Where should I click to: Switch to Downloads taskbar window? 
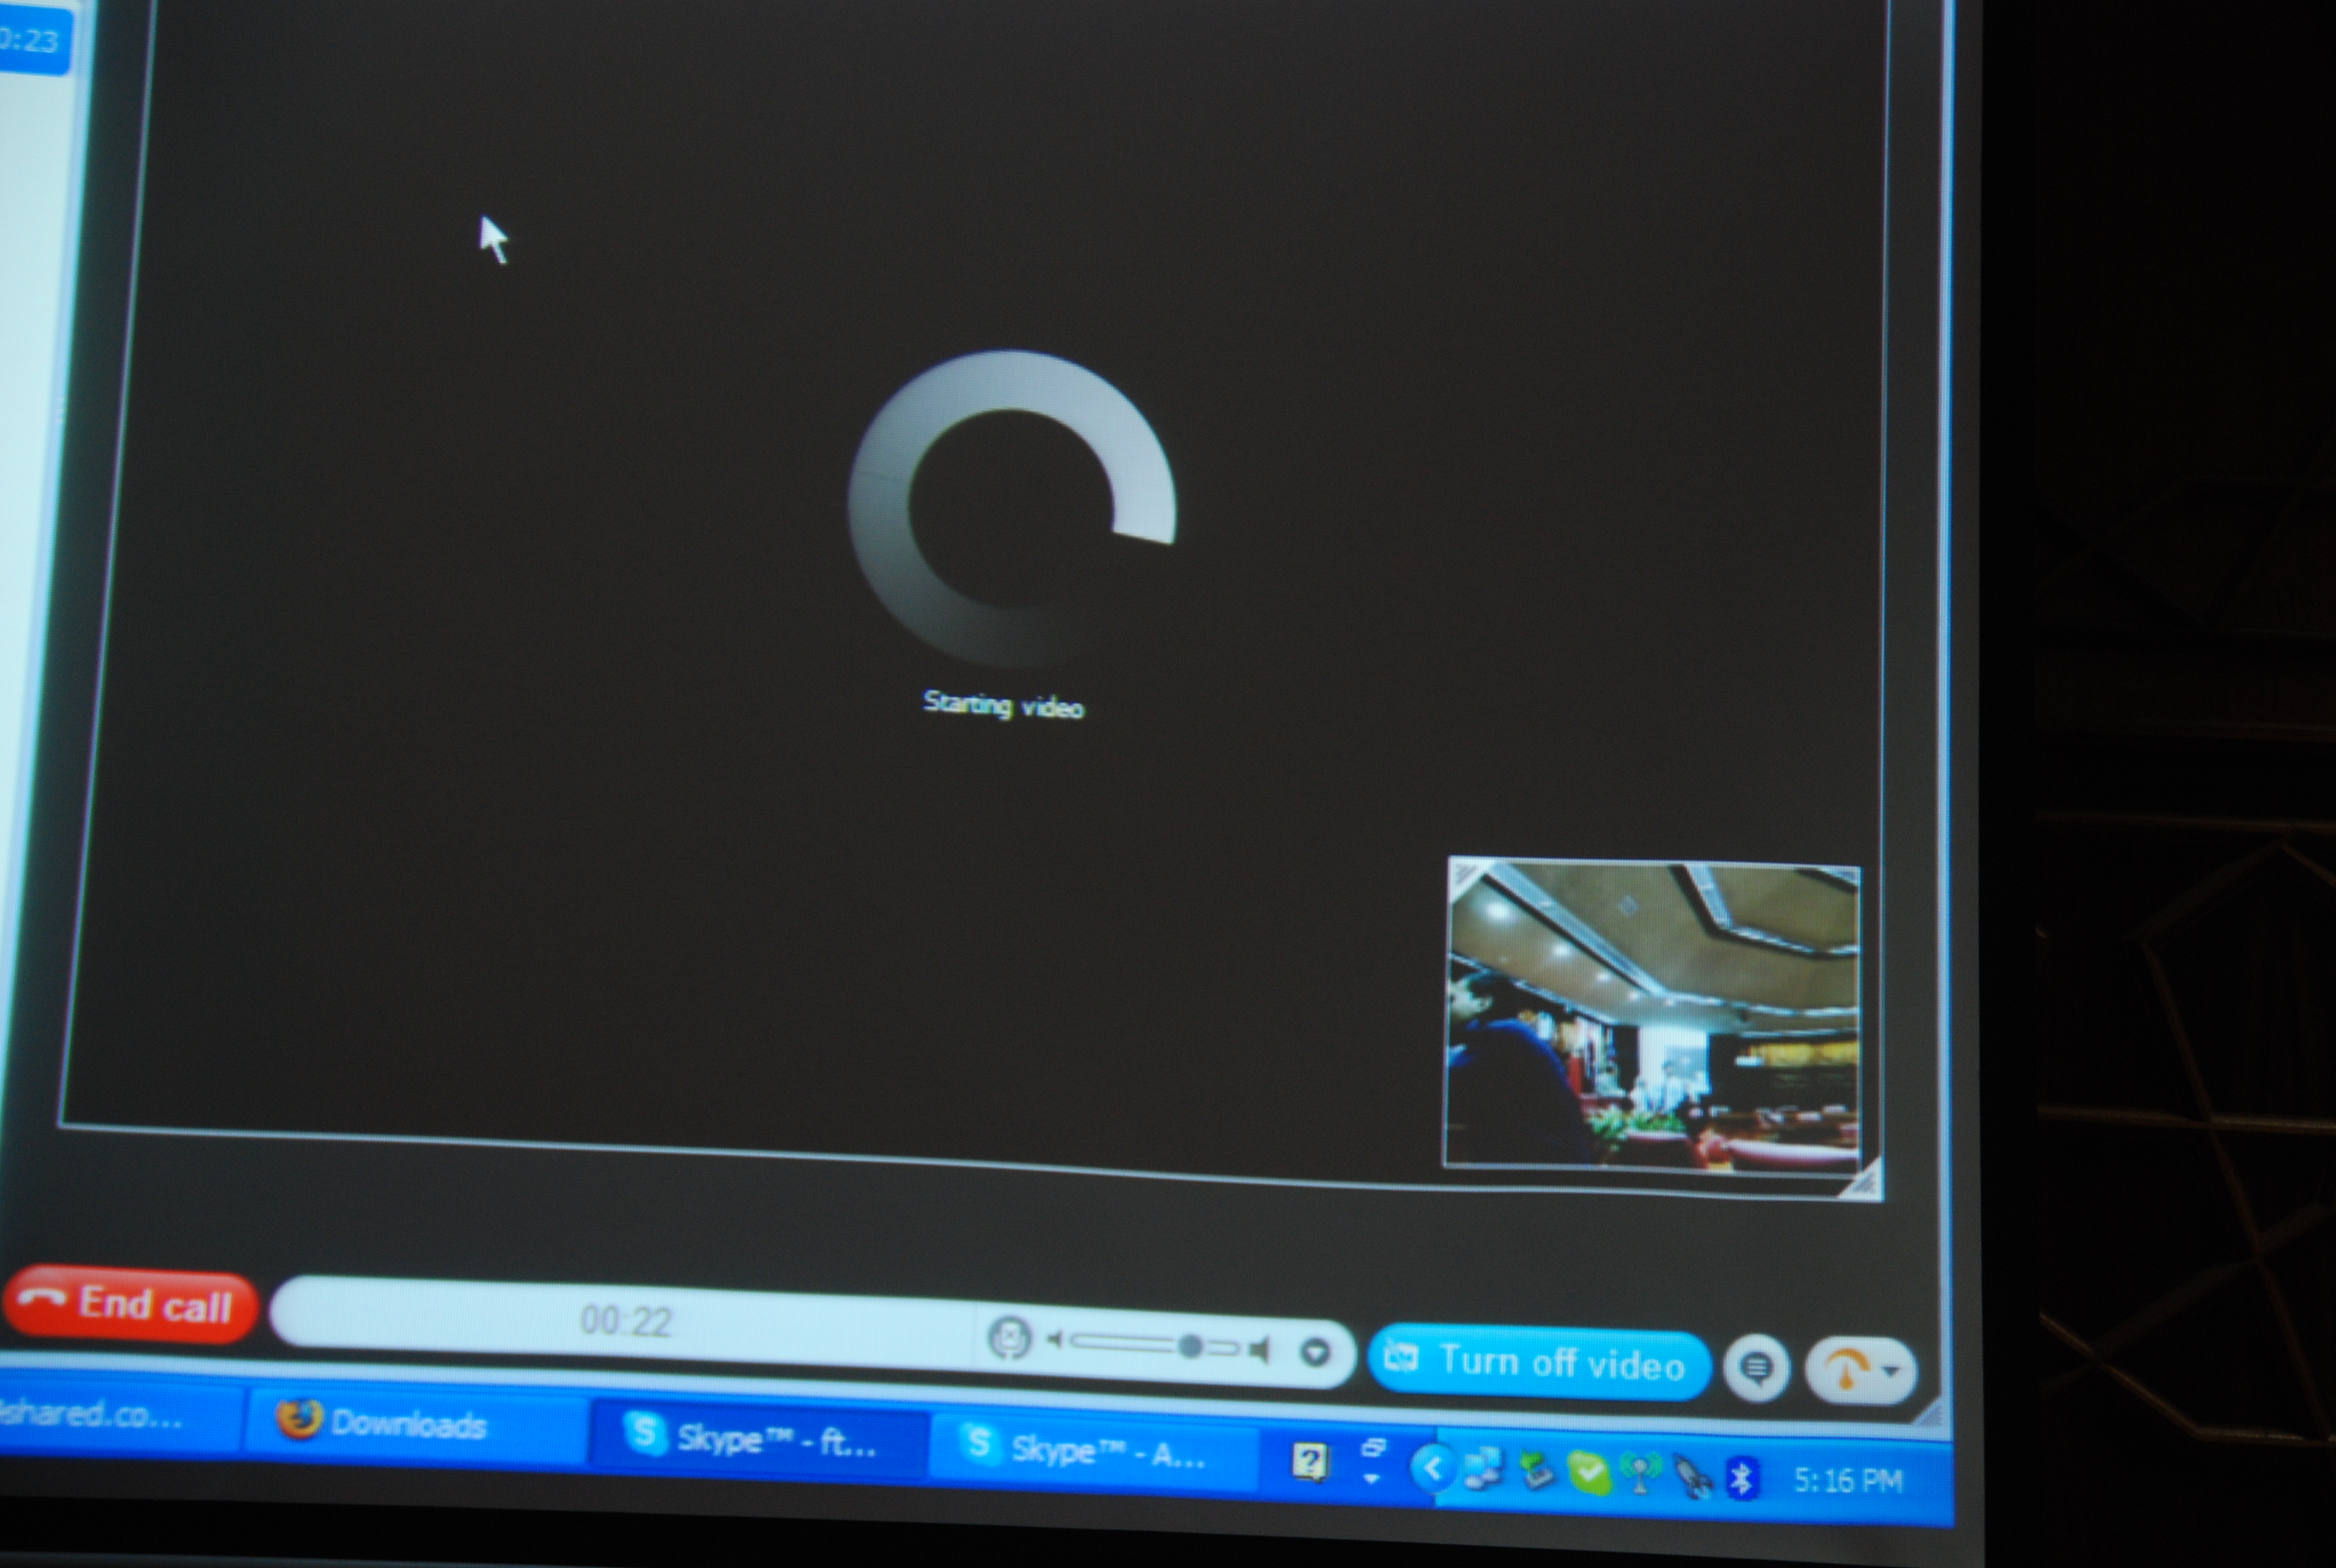coord(416,1423)
